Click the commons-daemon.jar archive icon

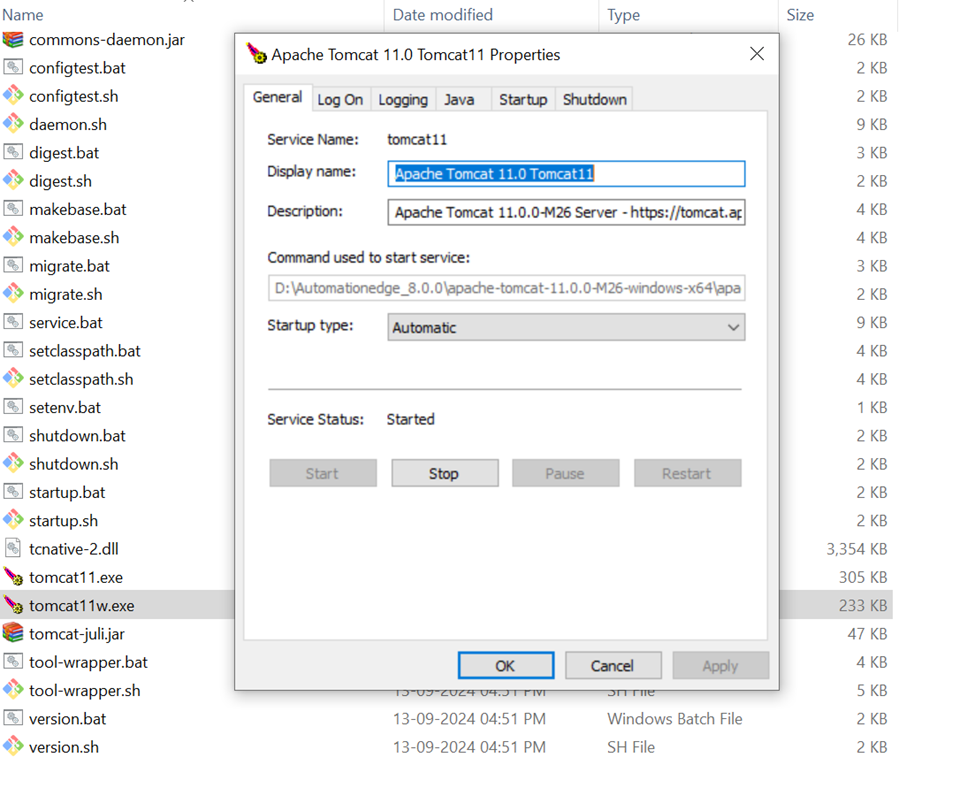coord(15,40)
